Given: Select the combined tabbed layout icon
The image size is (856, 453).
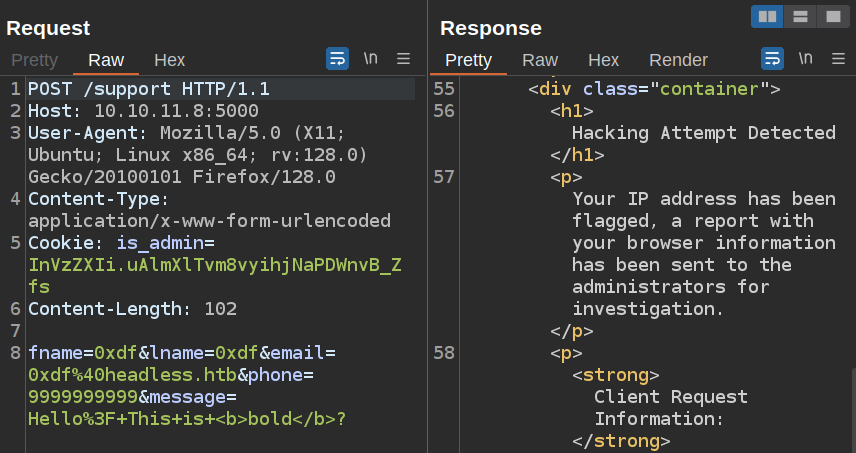Looking at the screenshot, I should point(831,16).
